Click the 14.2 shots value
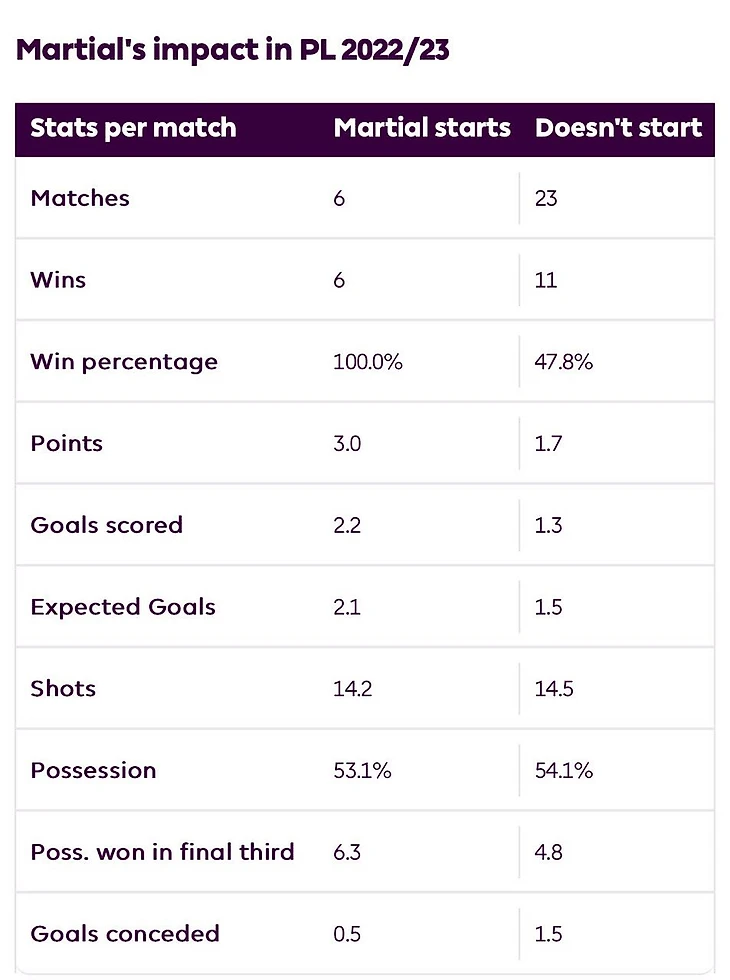 [x=352, y=689]
